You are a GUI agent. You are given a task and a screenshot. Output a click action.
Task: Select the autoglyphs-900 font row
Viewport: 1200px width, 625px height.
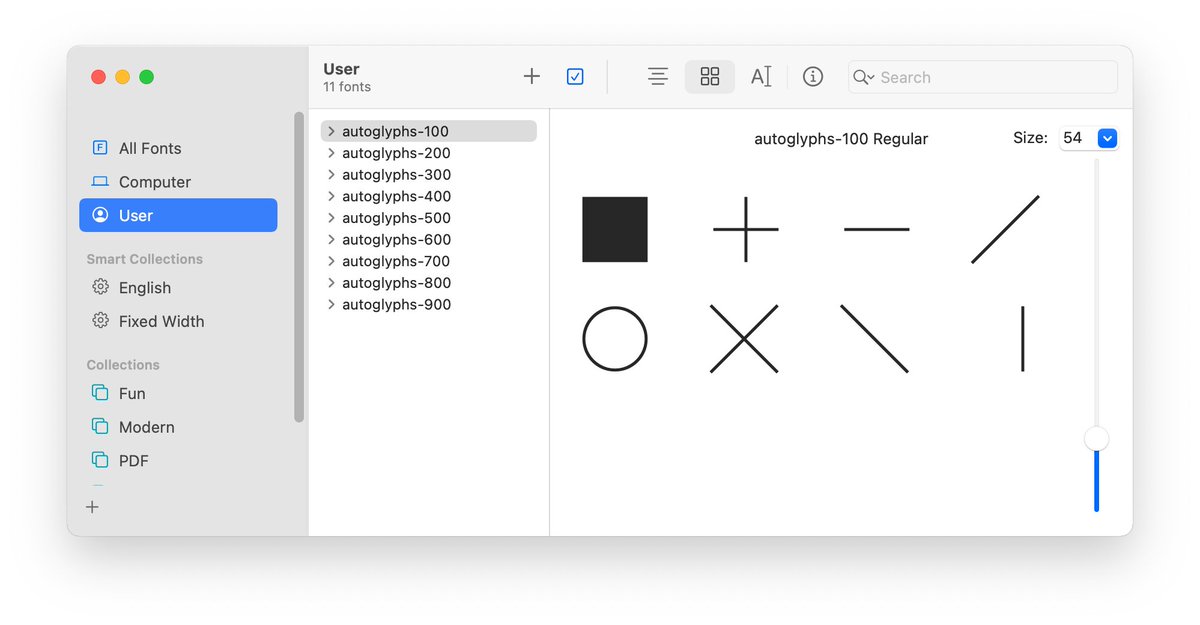click(x=428, y=305)
